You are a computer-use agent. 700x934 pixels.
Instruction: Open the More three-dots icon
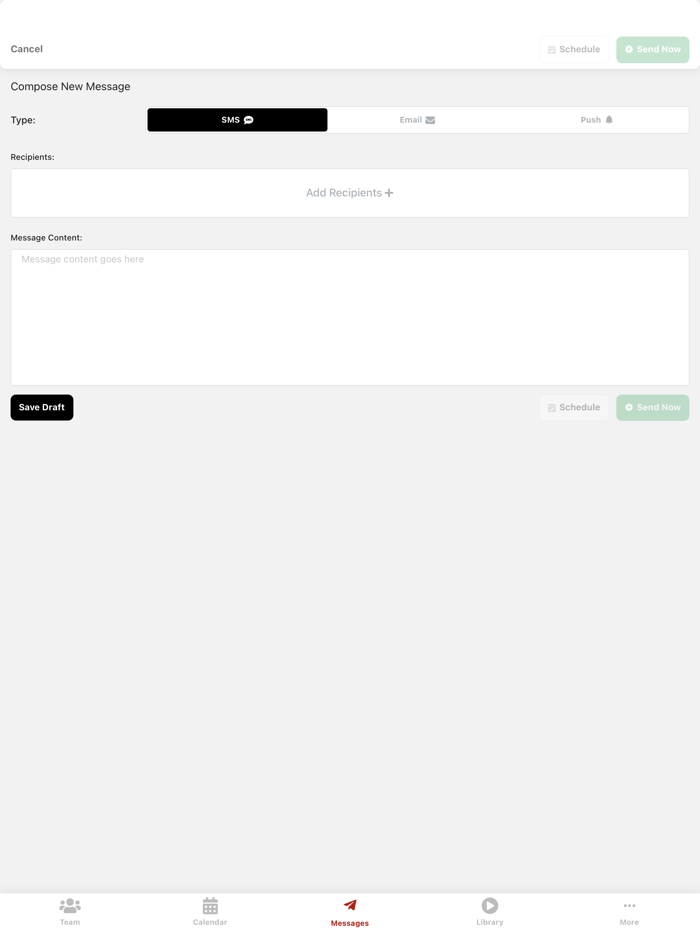tap(629, 905)
